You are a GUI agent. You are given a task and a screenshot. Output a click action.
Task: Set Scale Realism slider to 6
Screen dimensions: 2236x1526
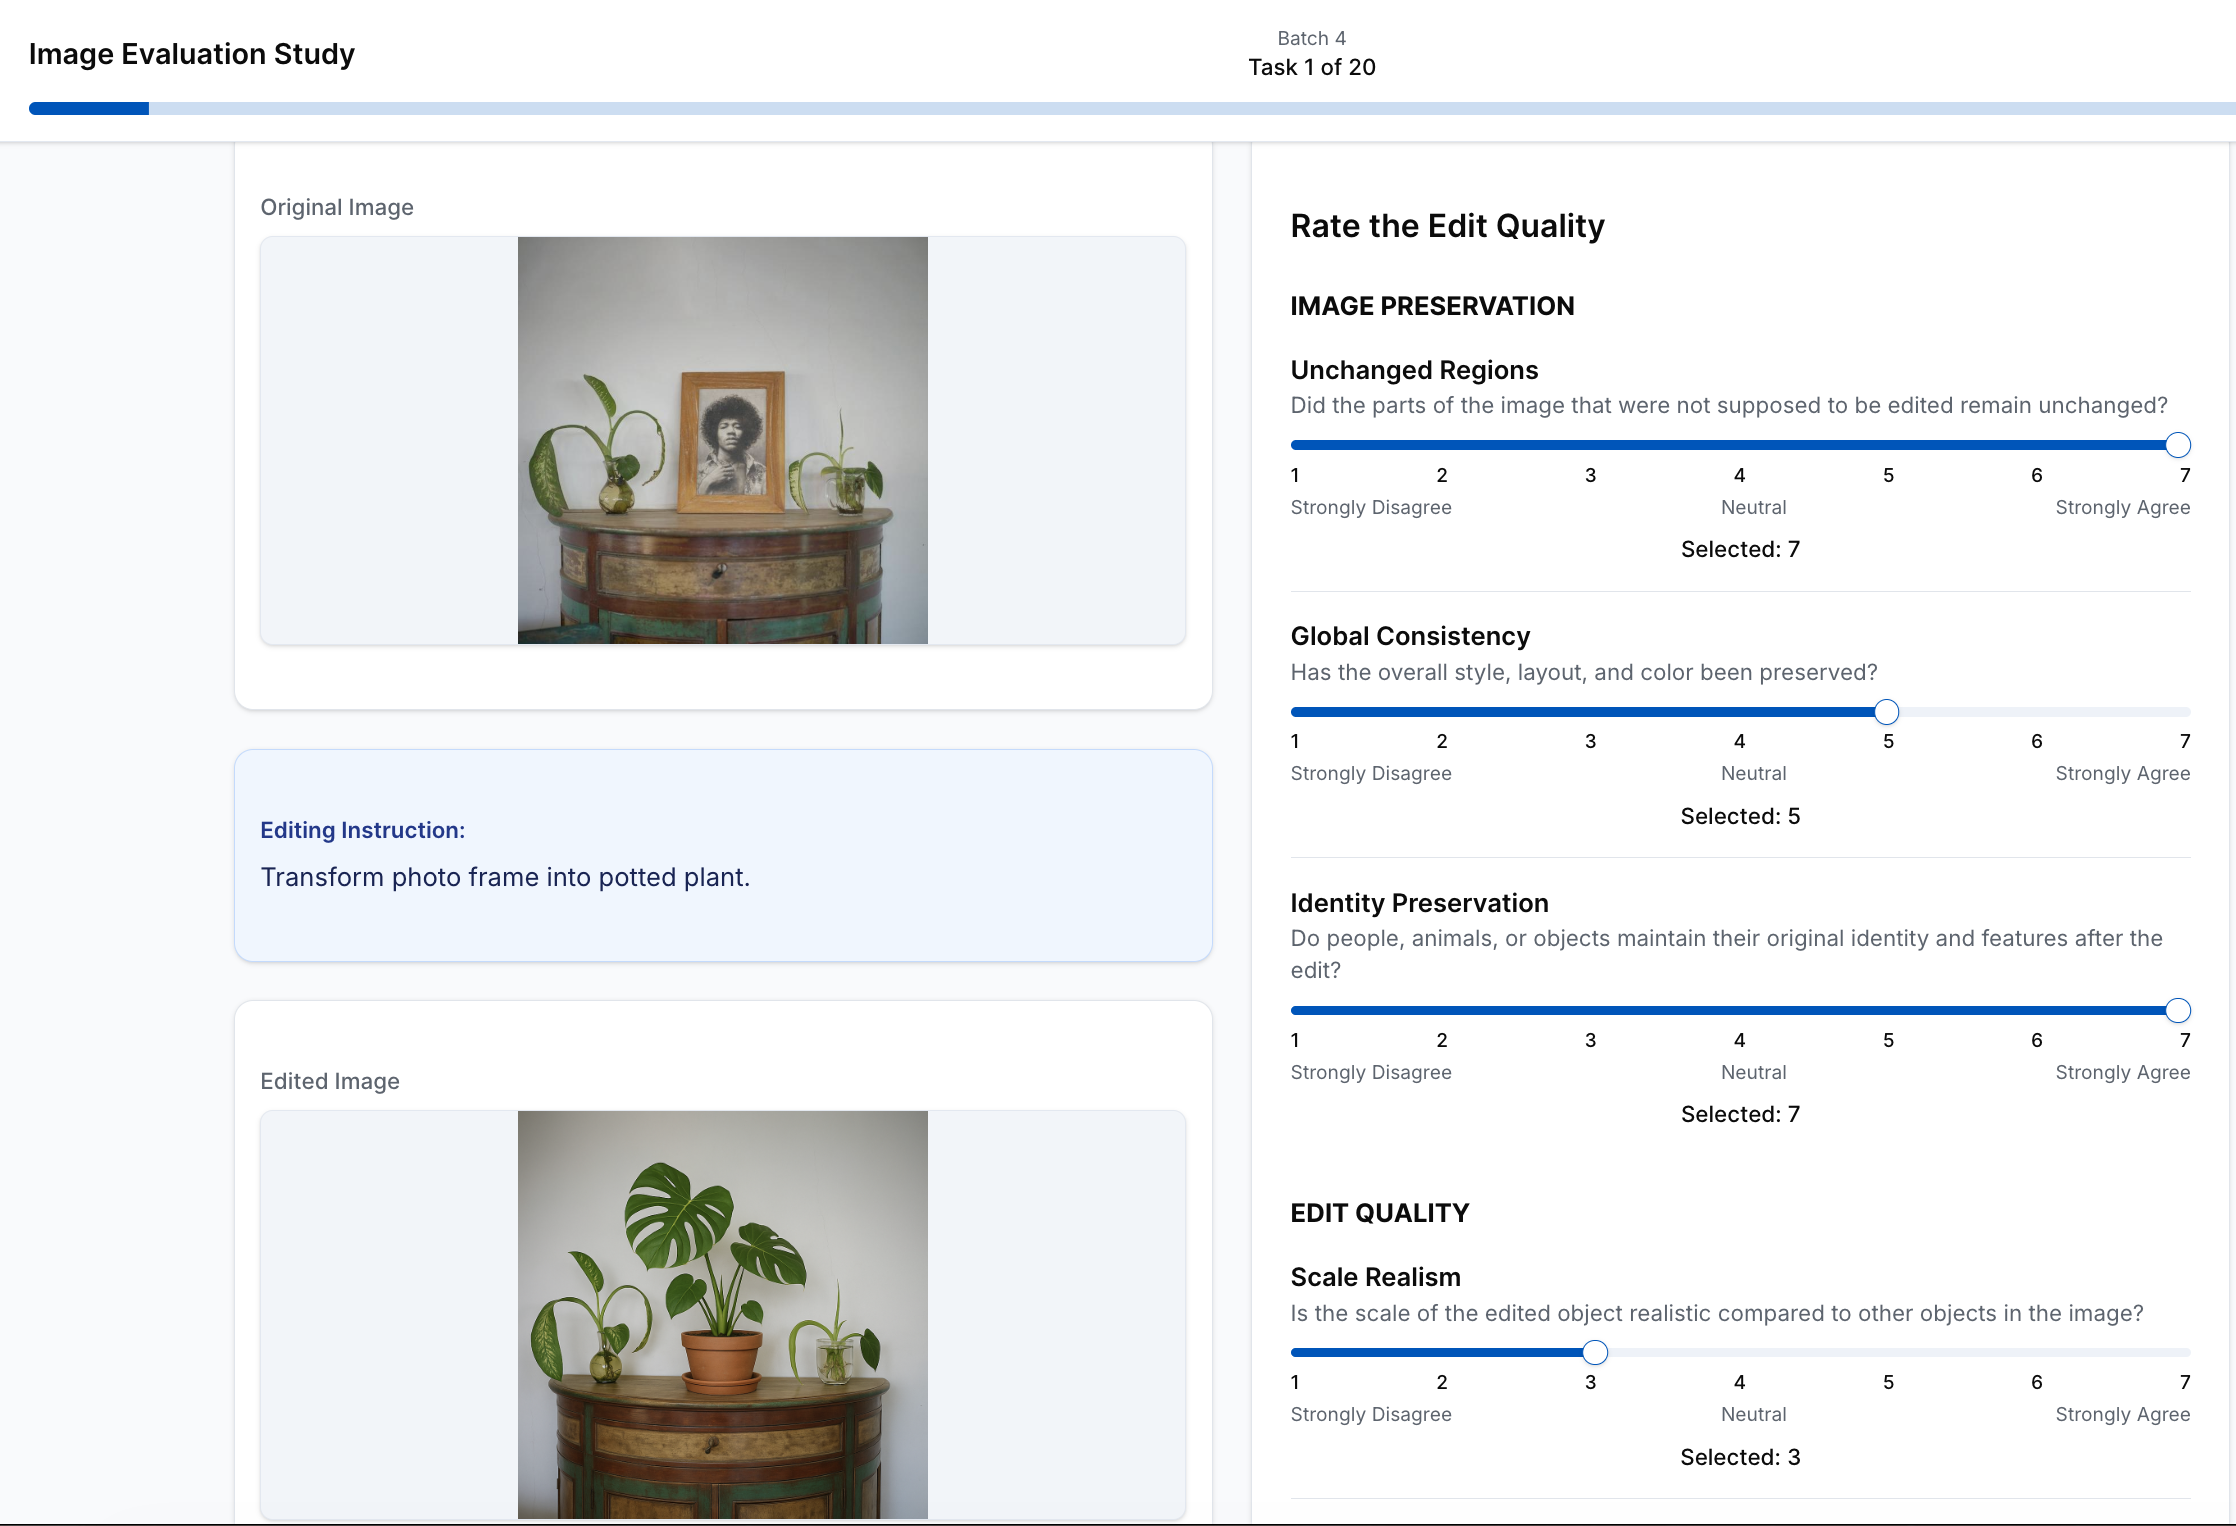2033,1353
